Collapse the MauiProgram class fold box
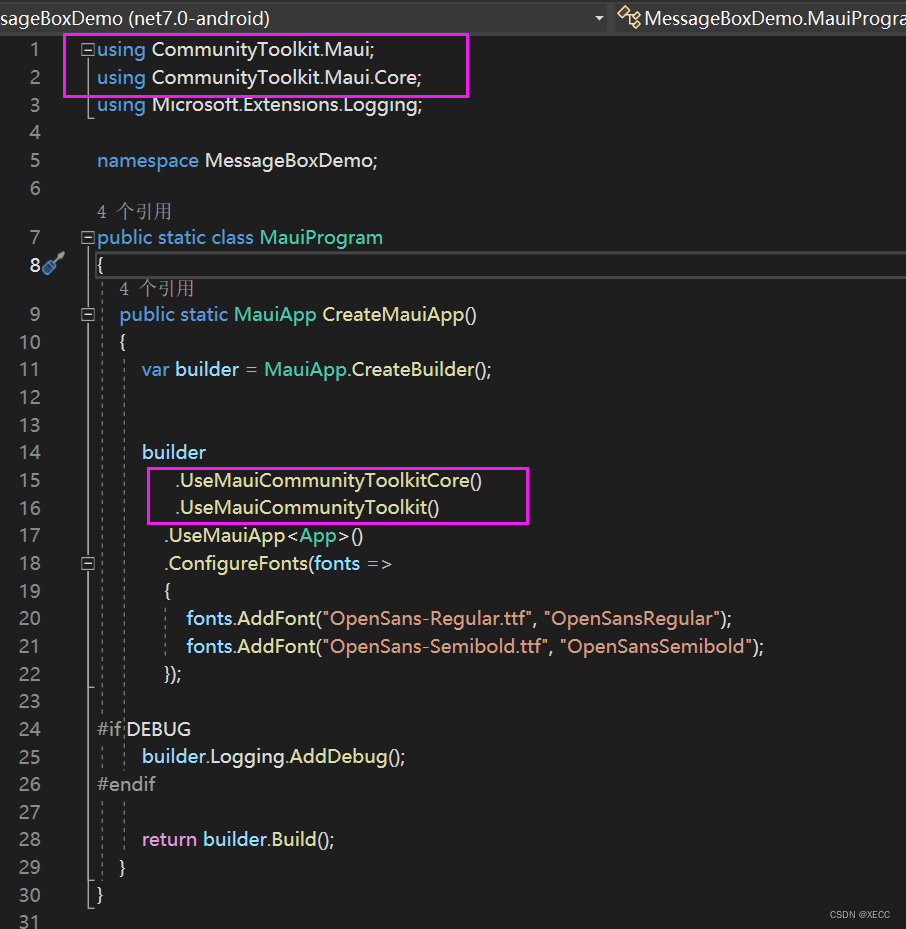 [x=86, y=237]
